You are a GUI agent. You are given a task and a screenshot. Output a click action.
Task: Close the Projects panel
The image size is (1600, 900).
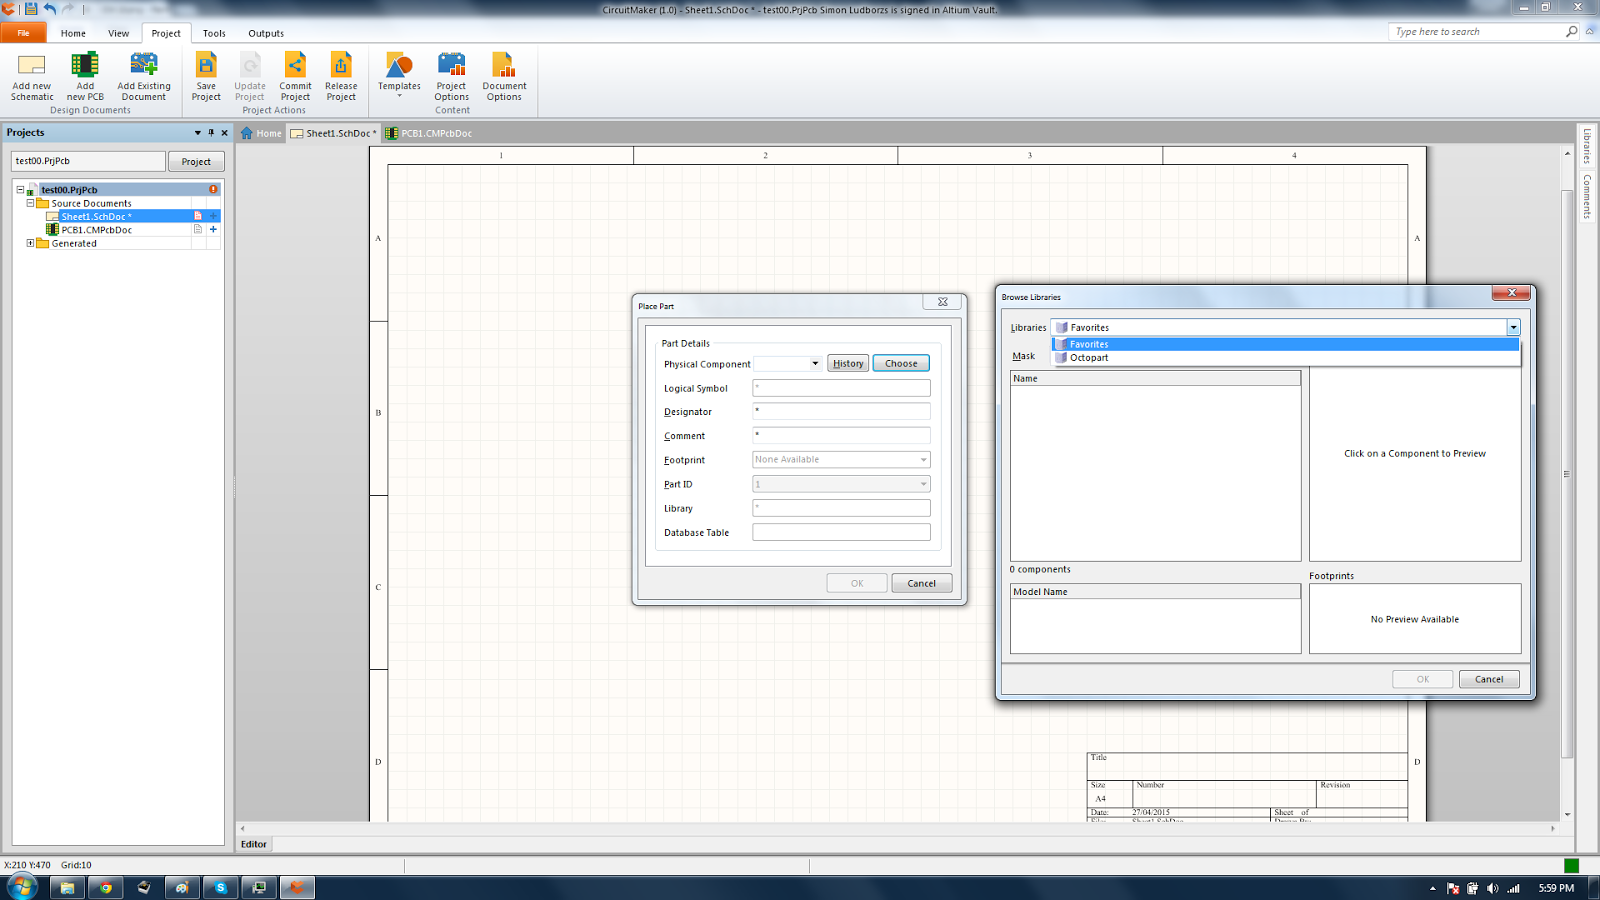(224, 132)
